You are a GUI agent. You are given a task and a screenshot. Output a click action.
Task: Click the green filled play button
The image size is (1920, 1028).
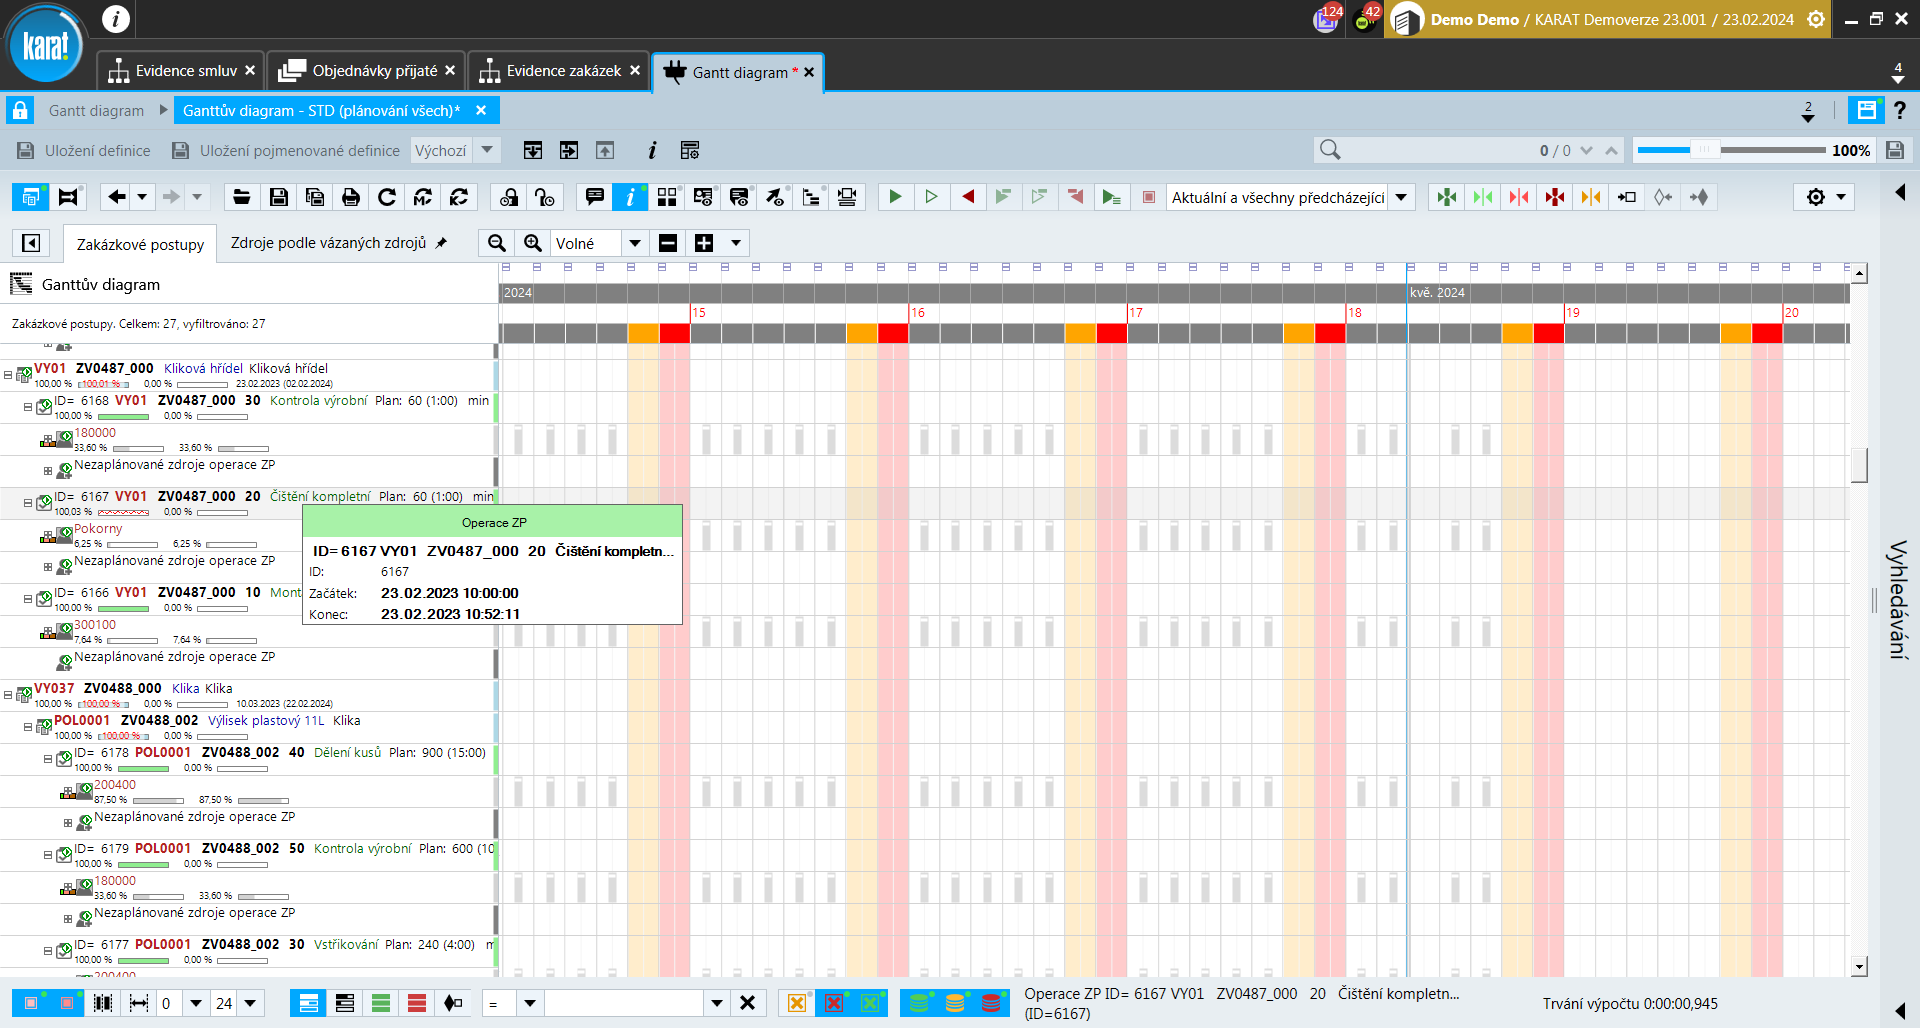pyautogui.click(x=895, y=197)
